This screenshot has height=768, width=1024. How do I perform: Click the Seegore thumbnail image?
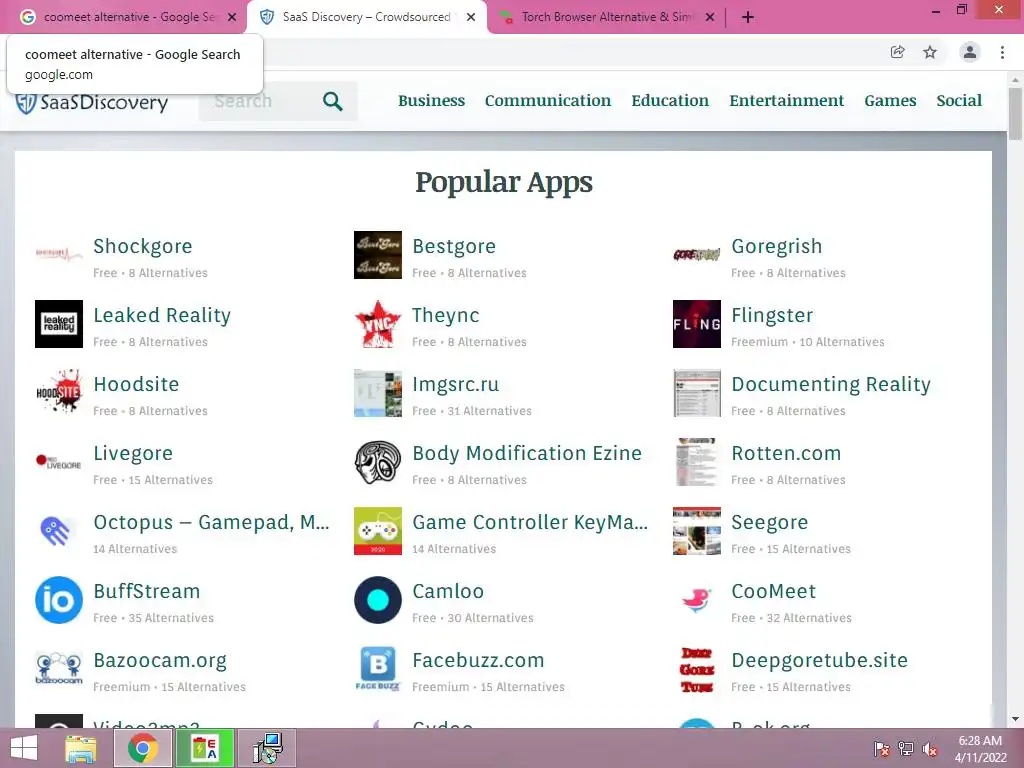[697, 531]
